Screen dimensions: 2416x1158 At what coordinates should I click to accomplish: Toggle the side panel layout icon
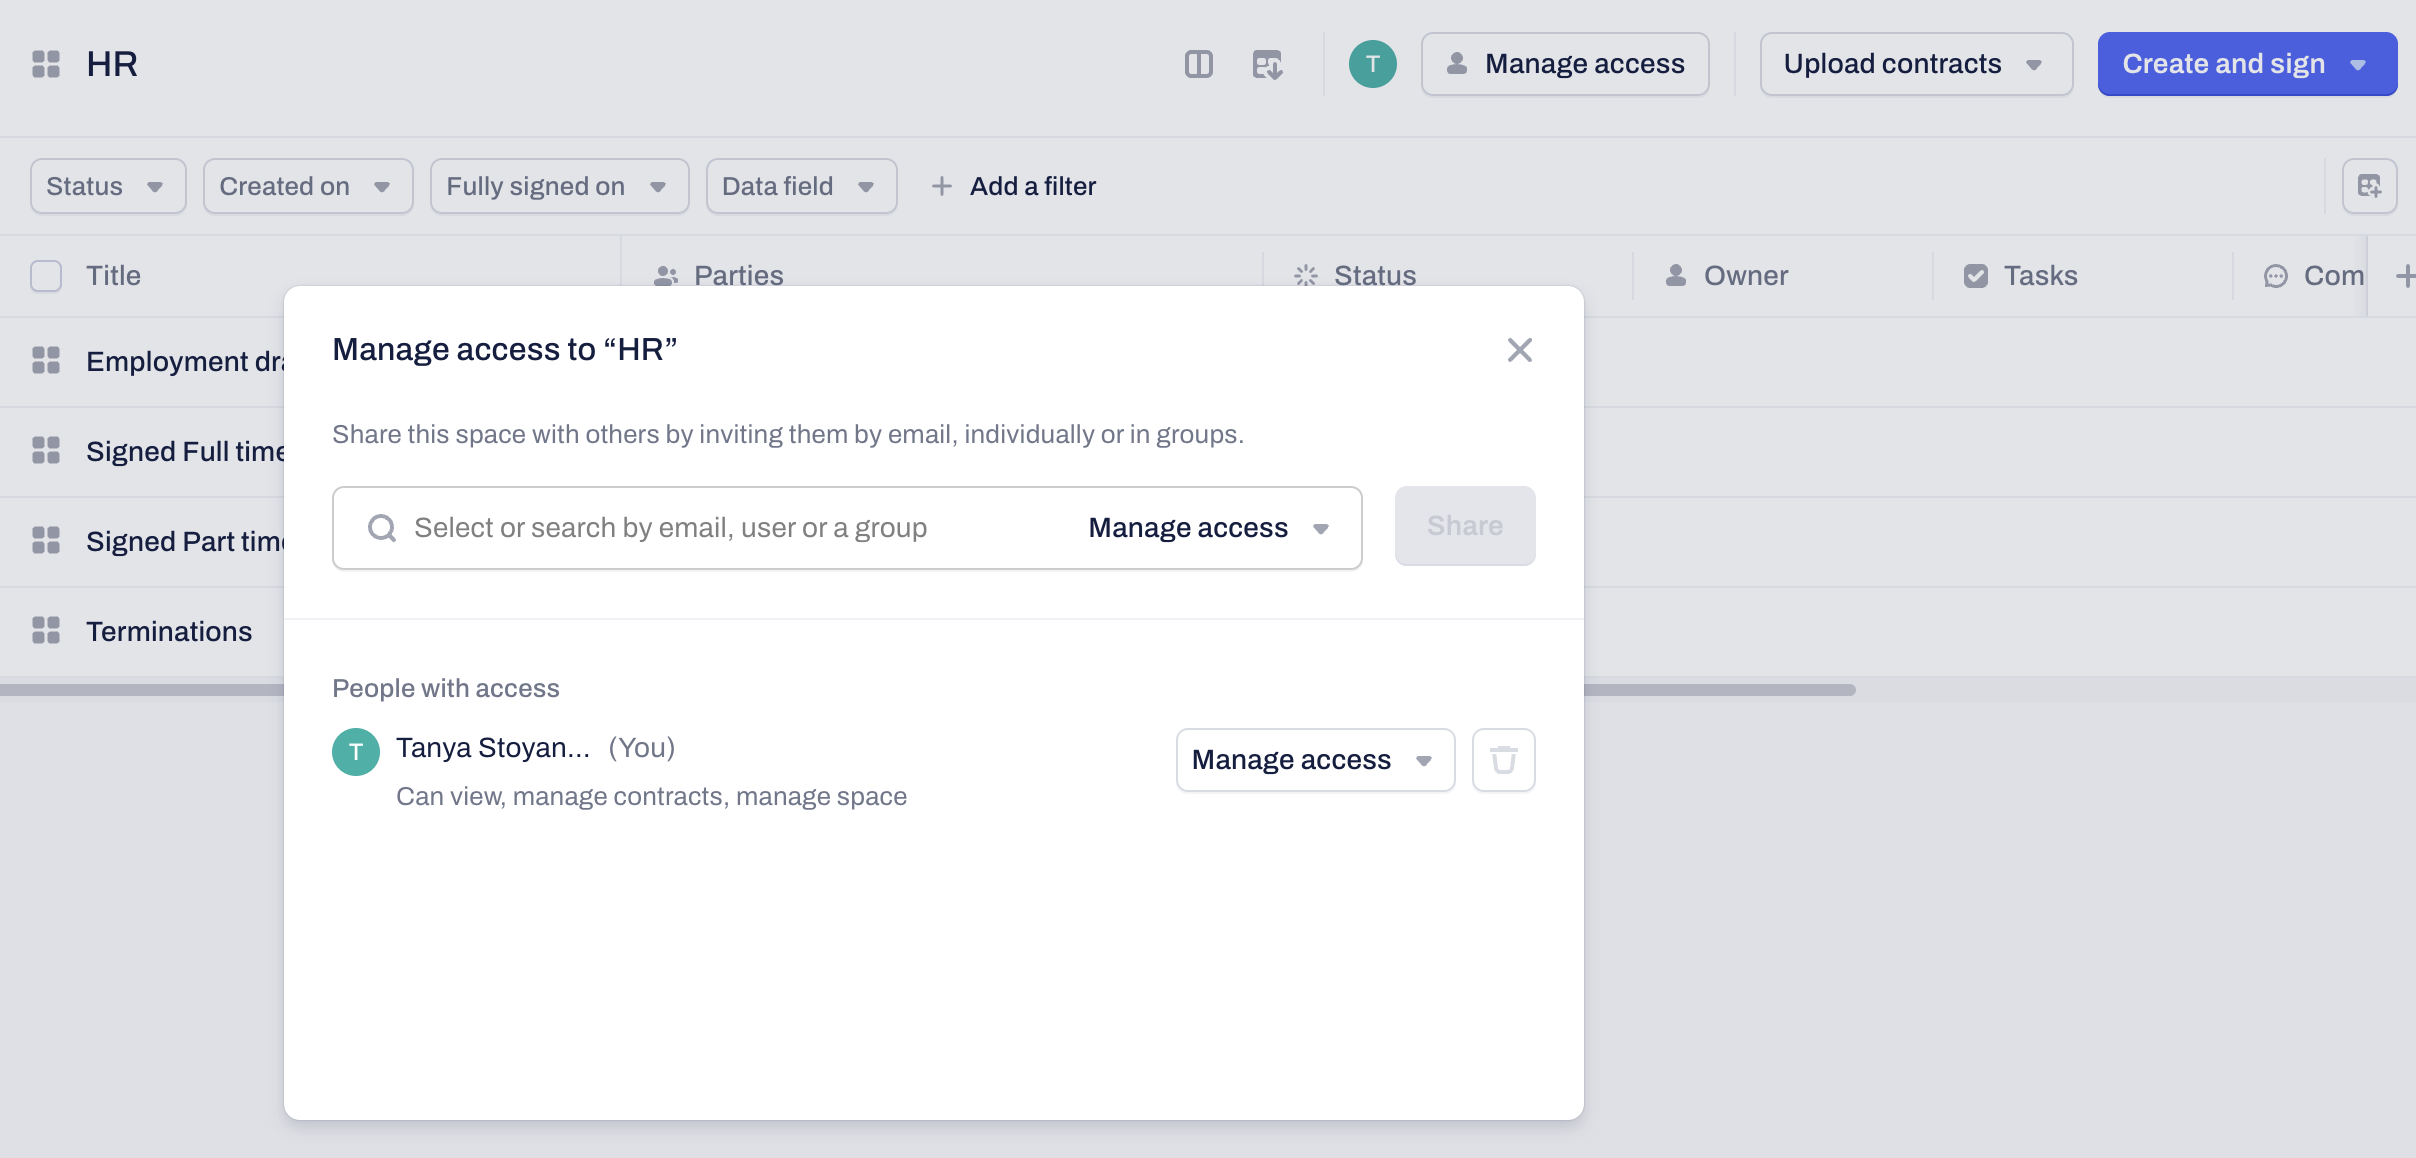(1198, 64)
